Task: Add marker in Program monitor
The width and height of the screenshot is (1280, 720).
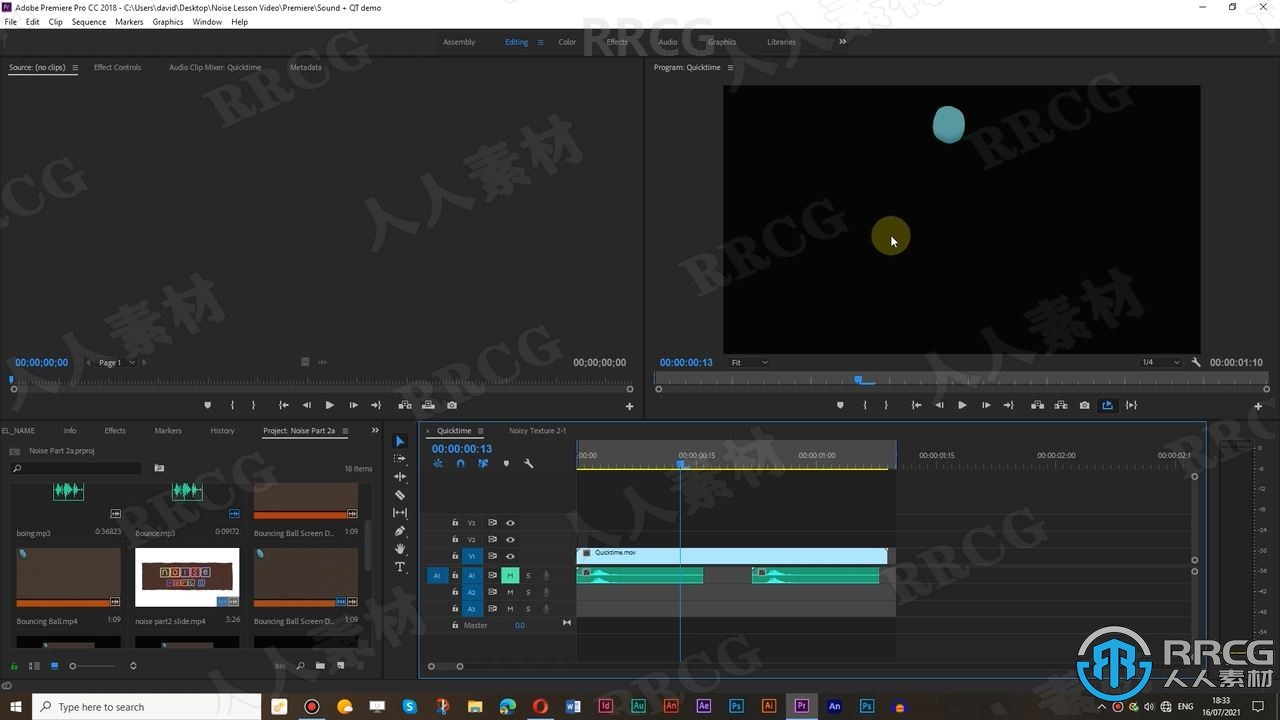Action: [840, 405]
